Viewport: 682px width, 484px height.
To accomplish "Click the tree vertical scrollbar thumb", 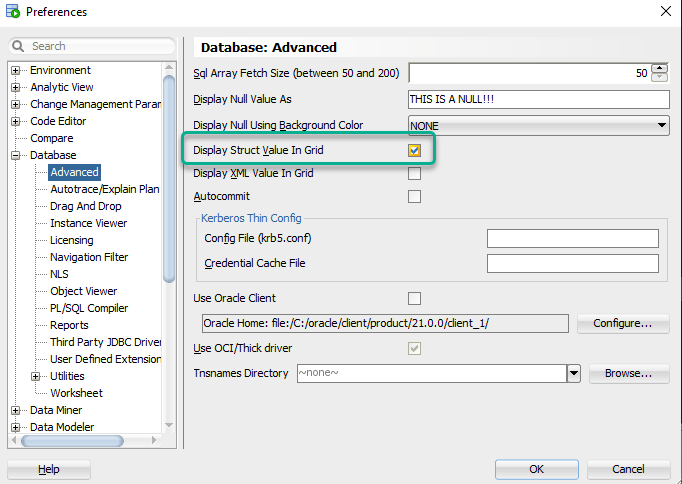I will 169,179.
